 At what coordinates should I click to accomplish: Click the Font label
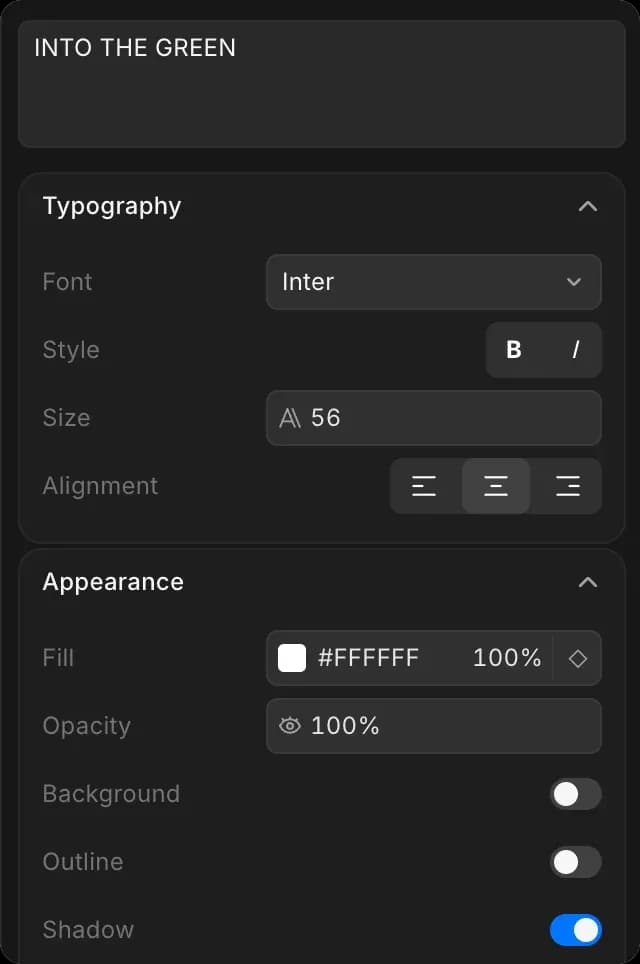[67, 282]
